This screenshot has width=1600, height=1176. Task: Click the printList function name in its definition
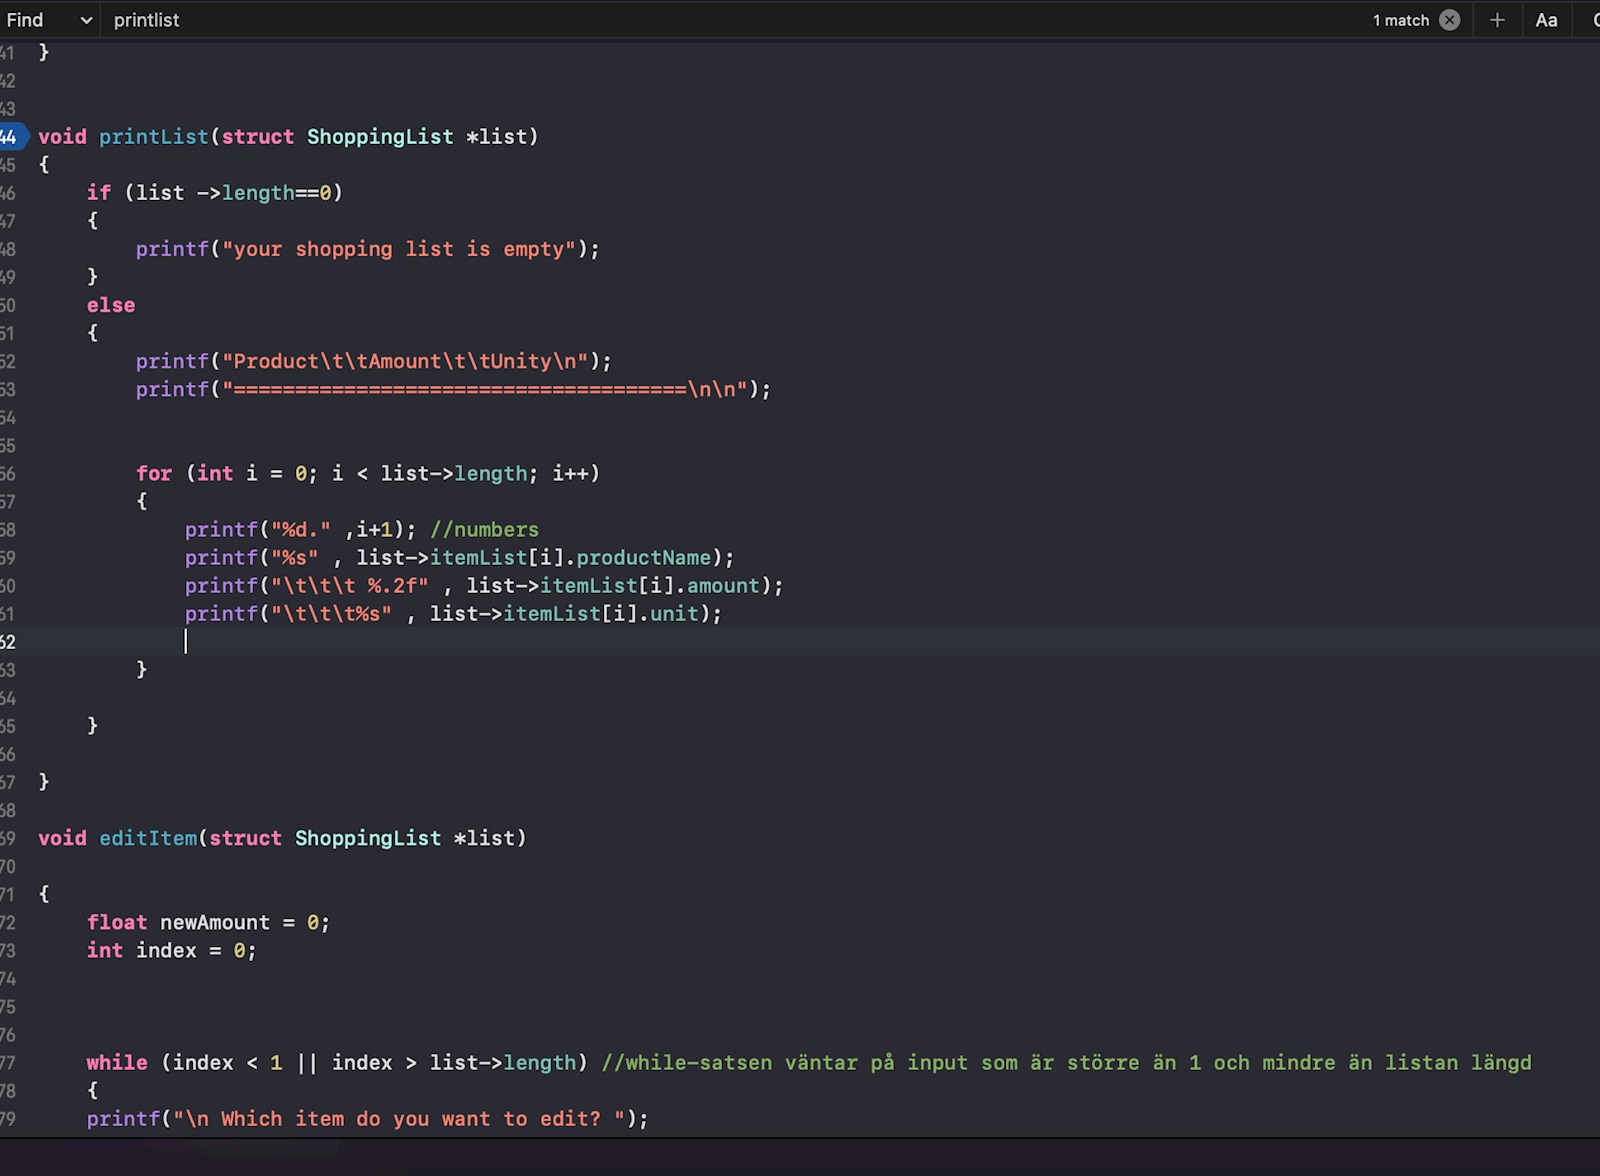pyautogui.click(x=153, y=137)
